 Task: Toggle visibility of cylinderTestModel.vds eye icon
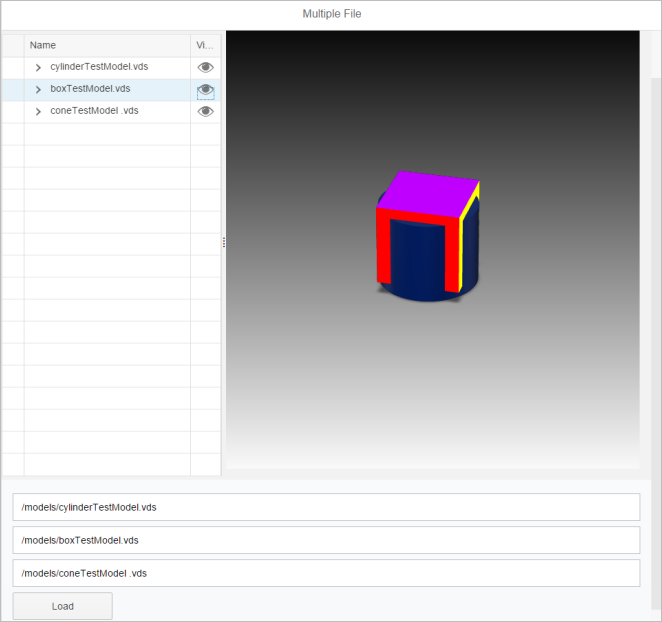(x=205, y=67)
